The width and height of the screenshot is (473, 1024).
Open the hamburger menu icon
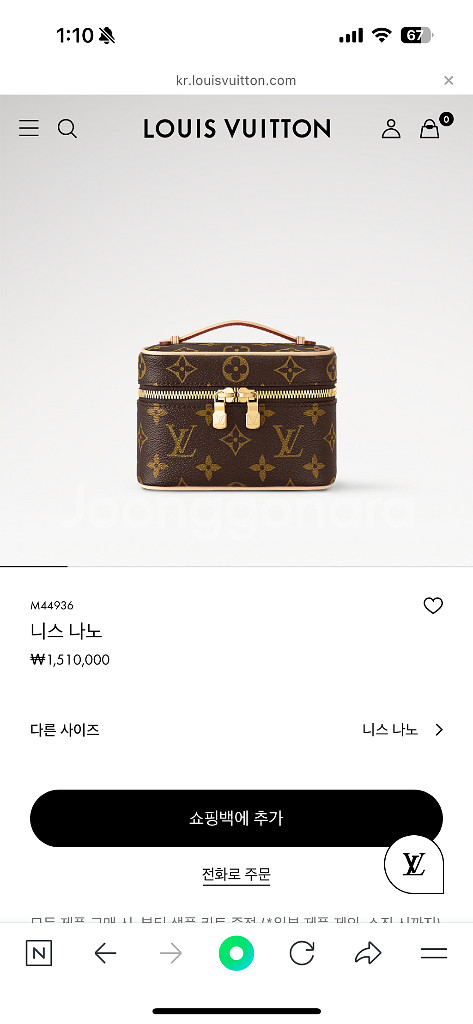(x=29, y=128)
